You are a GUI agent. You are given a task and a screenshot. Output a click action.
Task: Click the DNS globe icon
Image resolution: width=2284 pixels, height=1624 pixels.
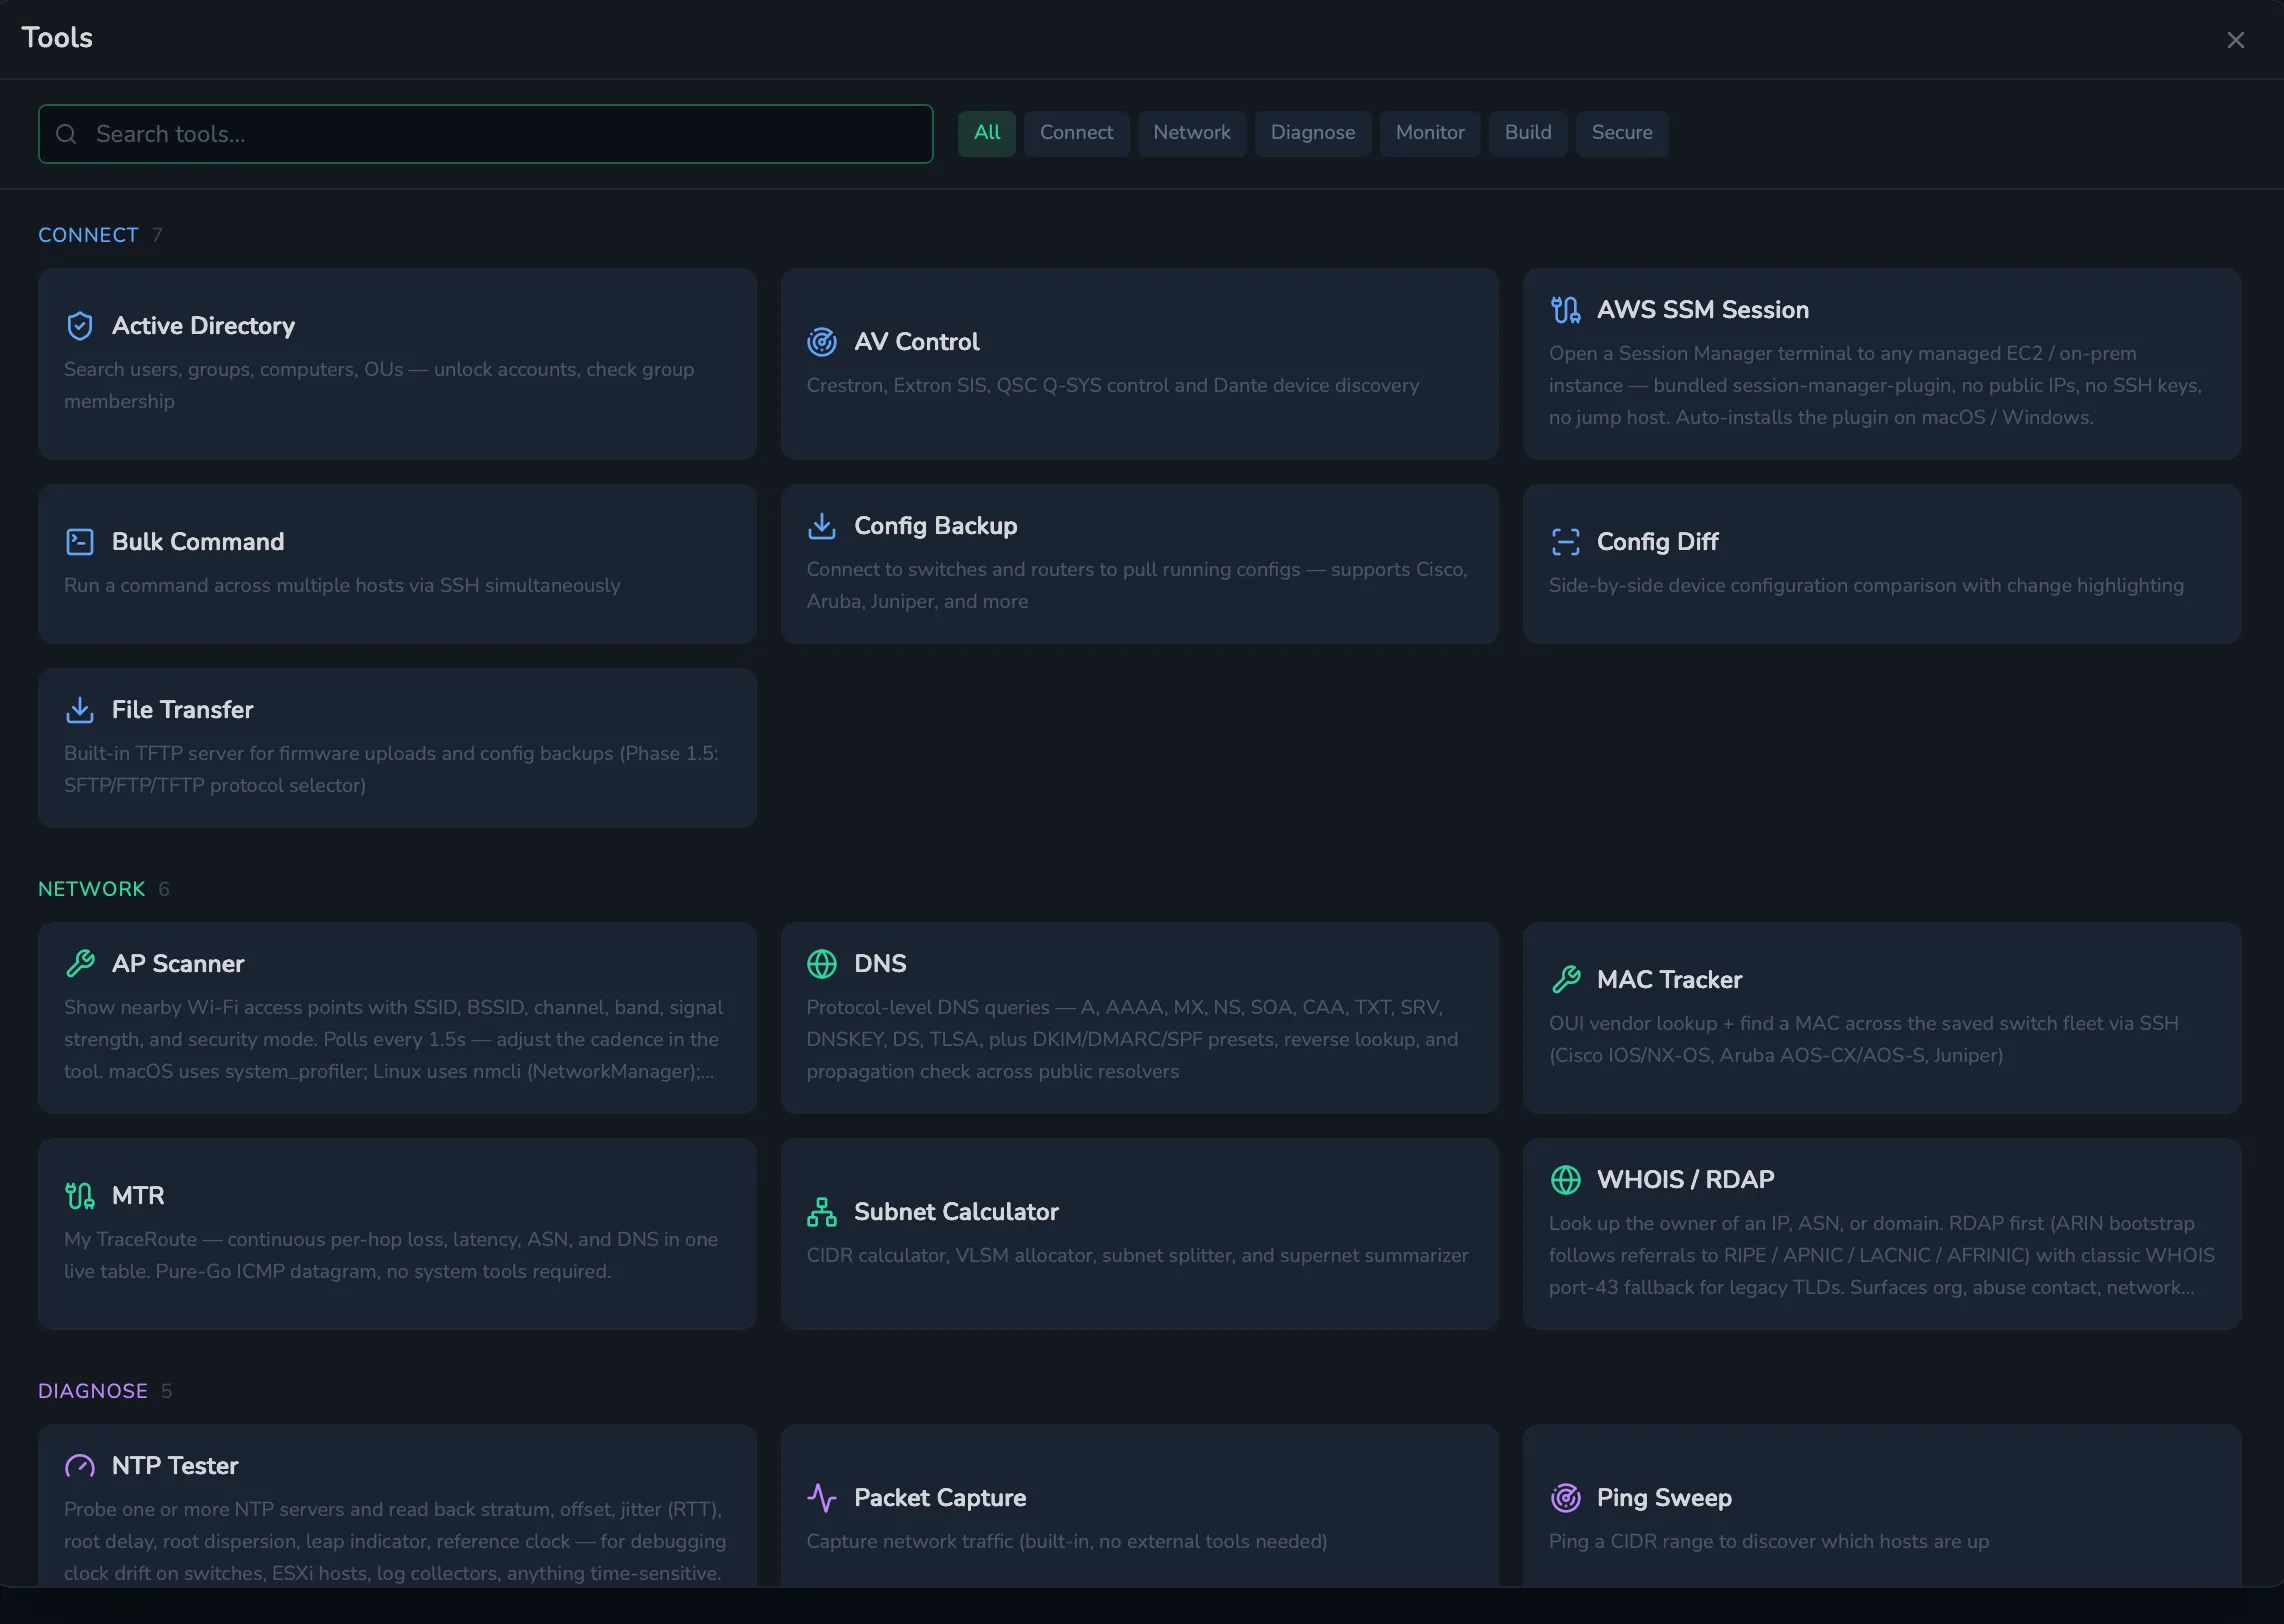[822, 964]
